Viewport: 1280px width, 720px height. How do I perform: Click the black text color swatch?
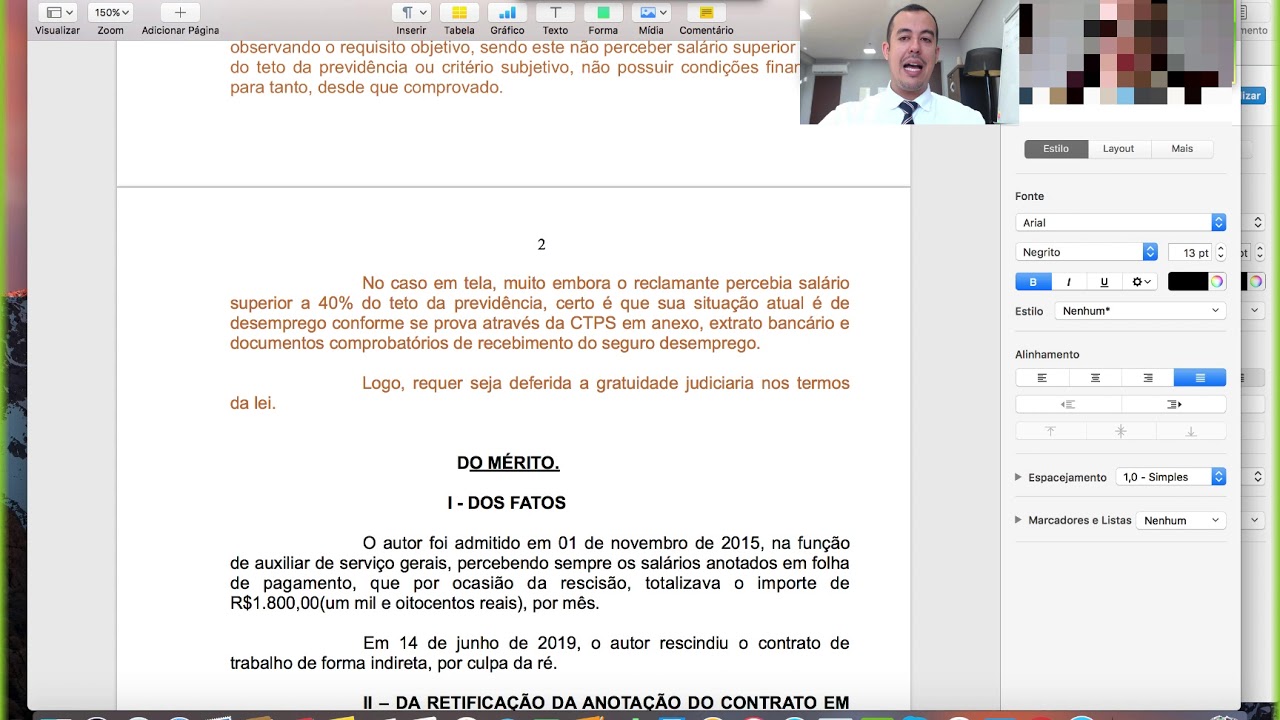pos(1188,282)
